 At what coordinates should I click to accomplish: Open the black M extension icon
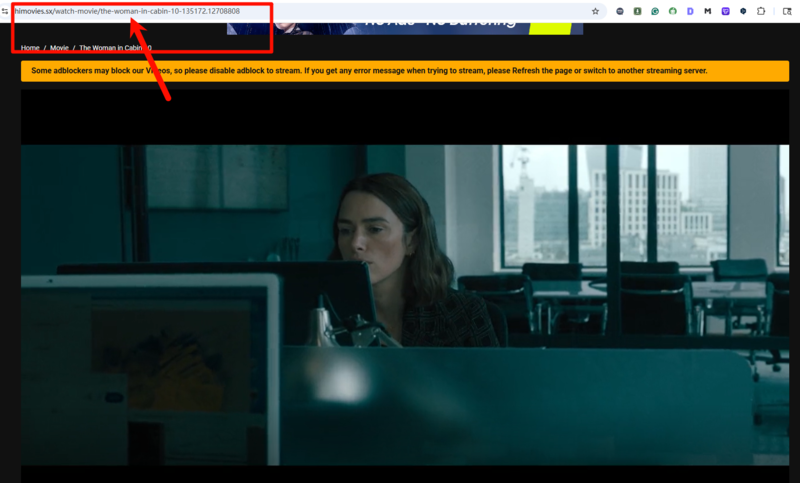pyautogui.click(x=708, y=11)
